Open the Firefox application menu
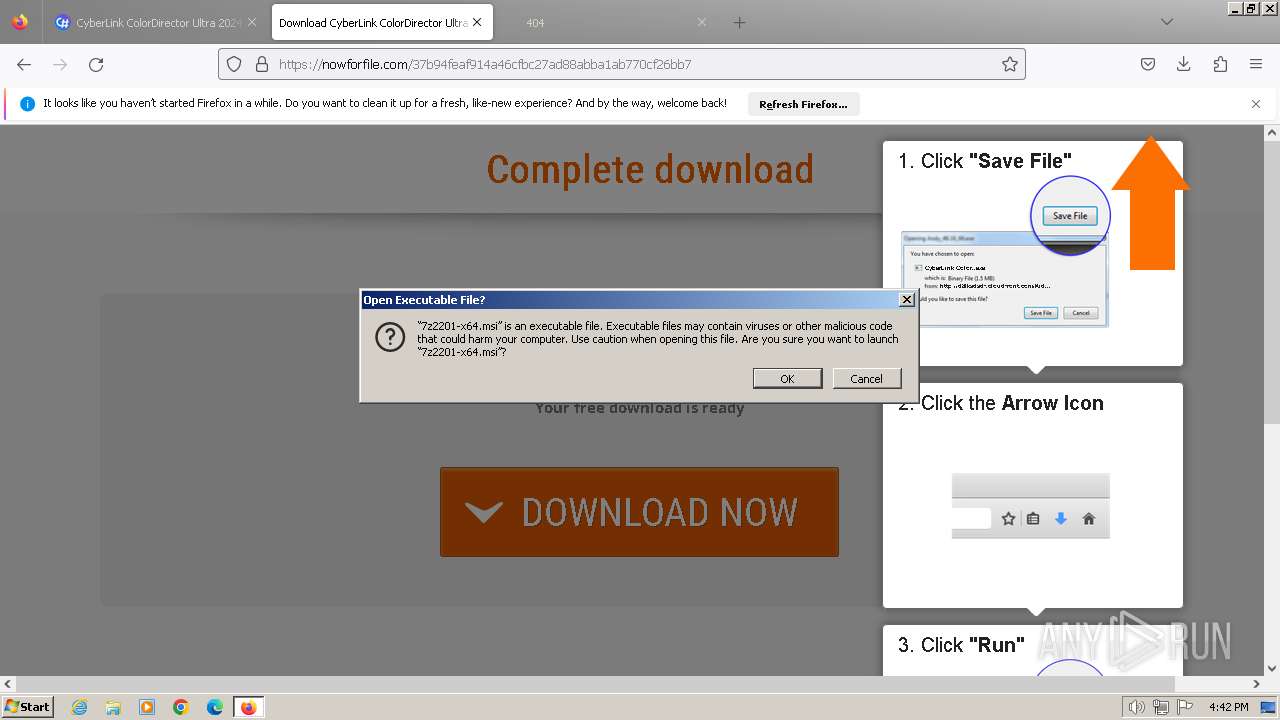This screenshot has width=1280, height=720. (1256, 64)
